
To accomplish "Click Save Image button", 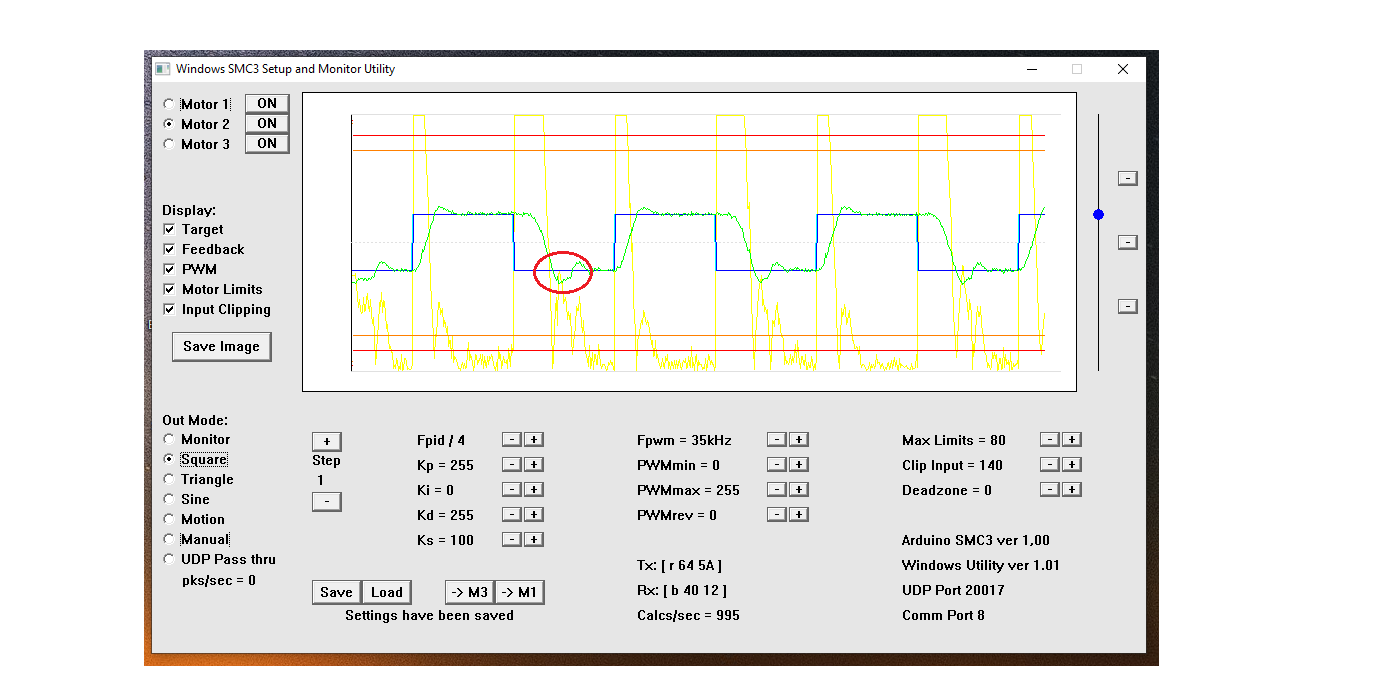I will [221, 347].
